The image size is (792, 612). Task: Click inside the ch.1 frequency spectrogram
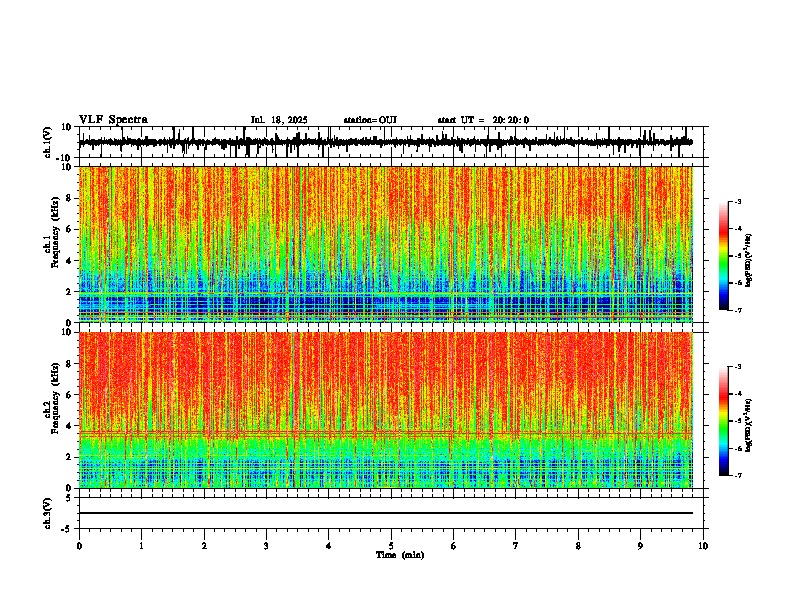pos(385,244)
